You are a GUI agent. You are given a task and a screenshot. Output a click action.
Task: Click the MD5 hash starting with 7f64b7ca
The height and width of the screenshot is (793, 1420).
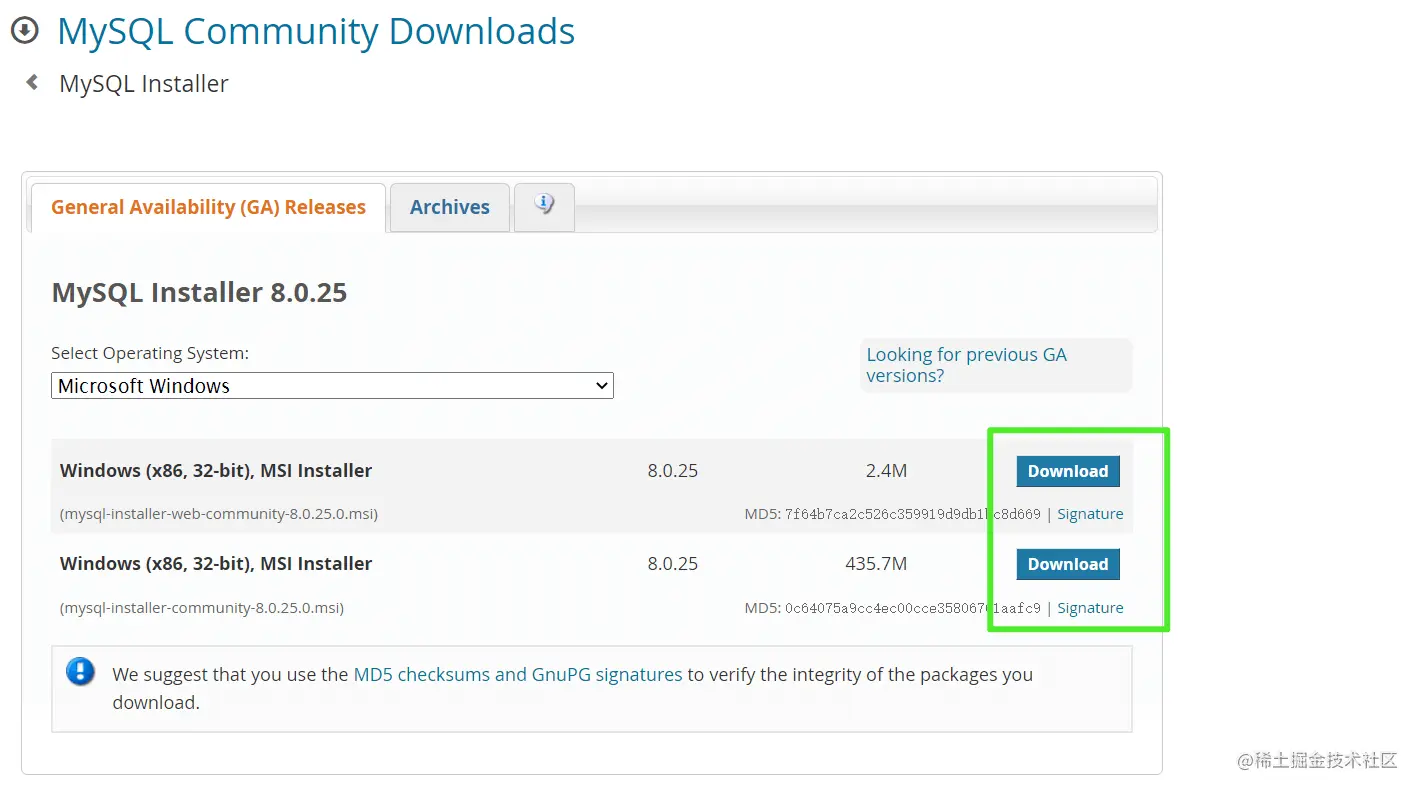tap(913, 514)
